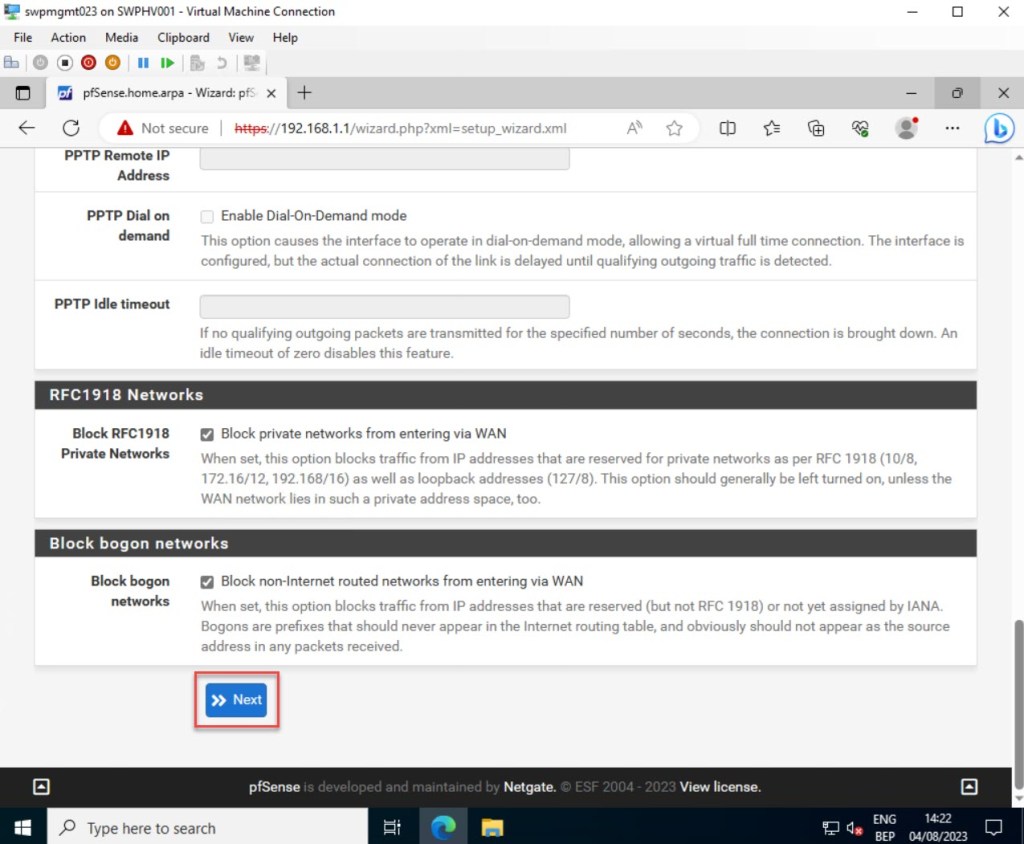Expand the pfSense footer up-arrow on right

tap(969, 787)
